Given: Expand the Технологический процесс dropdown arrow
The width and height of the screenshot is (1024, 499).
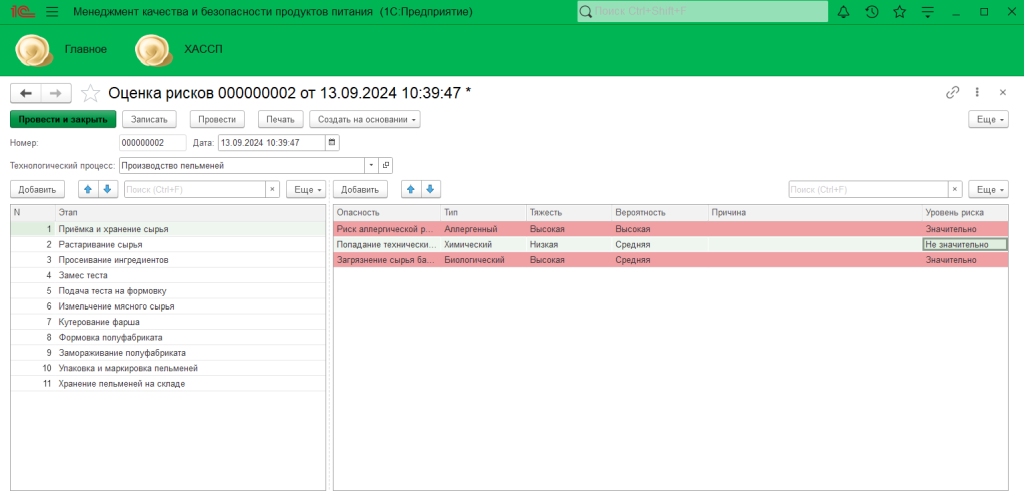Looking at the screenshot, I should [371, 165].
